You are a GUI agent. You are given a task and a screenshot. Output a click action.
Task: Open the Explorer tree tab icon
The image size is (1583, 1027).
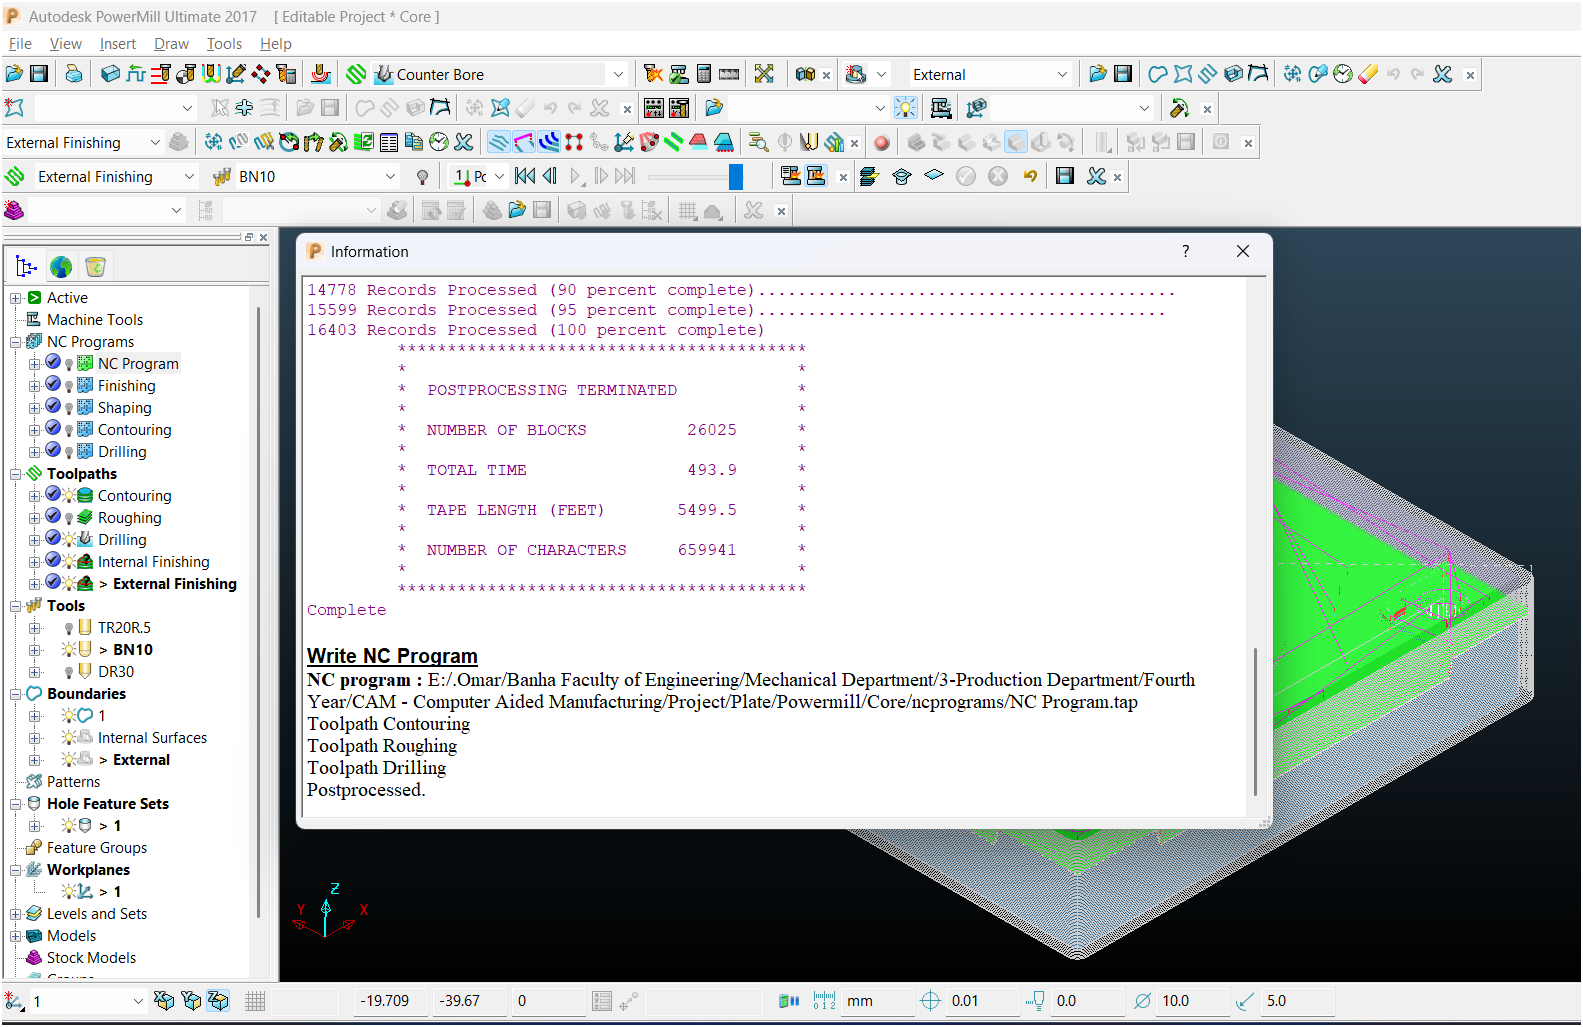[x=27, y=267]
